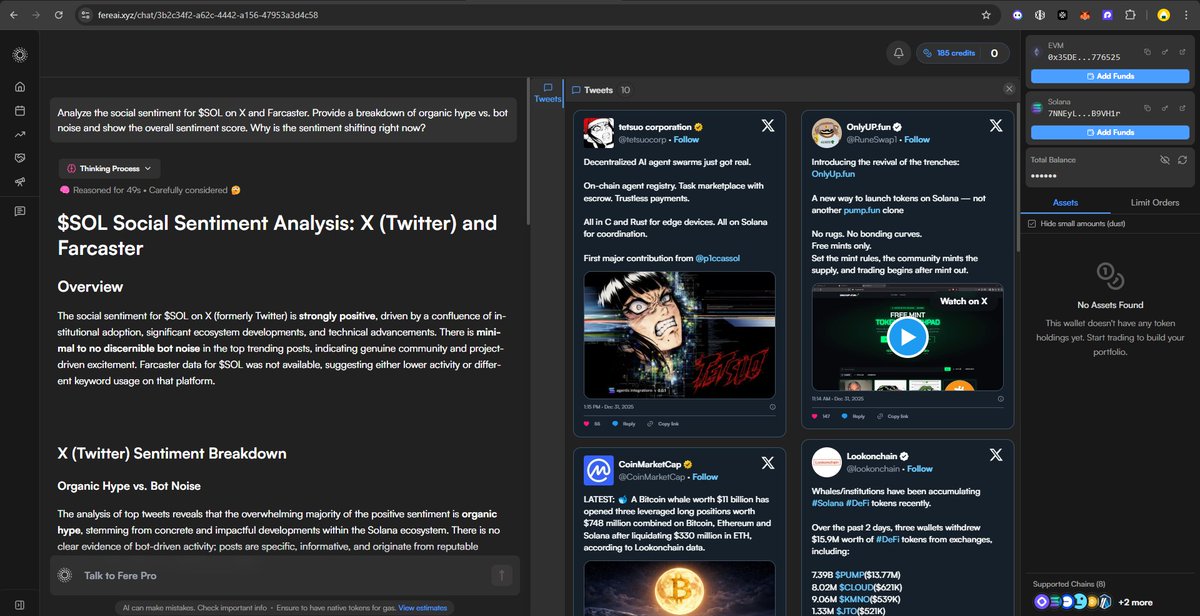Image resolution: width=1200 pixels, height=616 pixels.
Task: Copy link of tetsuo corporation tweet
Action: [x=663, y=424]
